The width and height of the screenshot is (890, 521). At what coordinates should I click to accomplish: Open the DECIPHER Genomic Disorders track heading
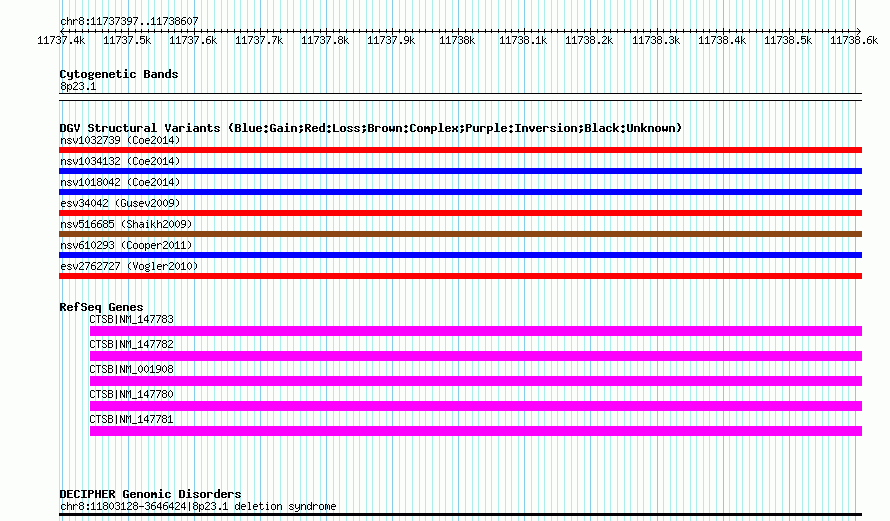click(150, 494)
